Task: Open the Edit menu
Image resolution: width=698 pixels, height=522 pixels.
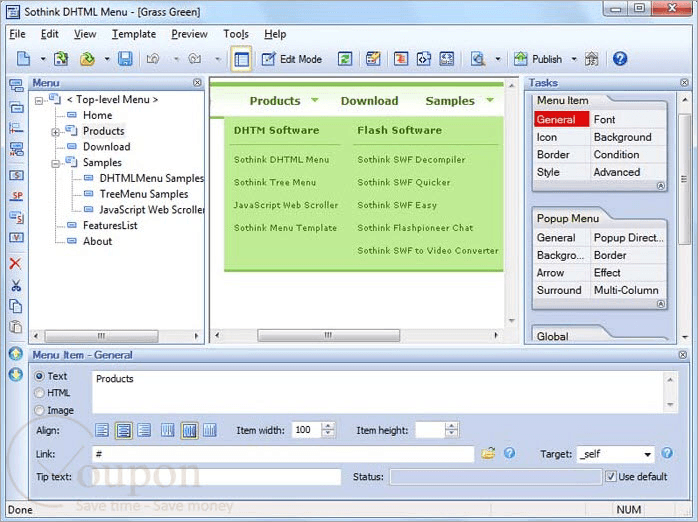Action: tap(49, 34)
